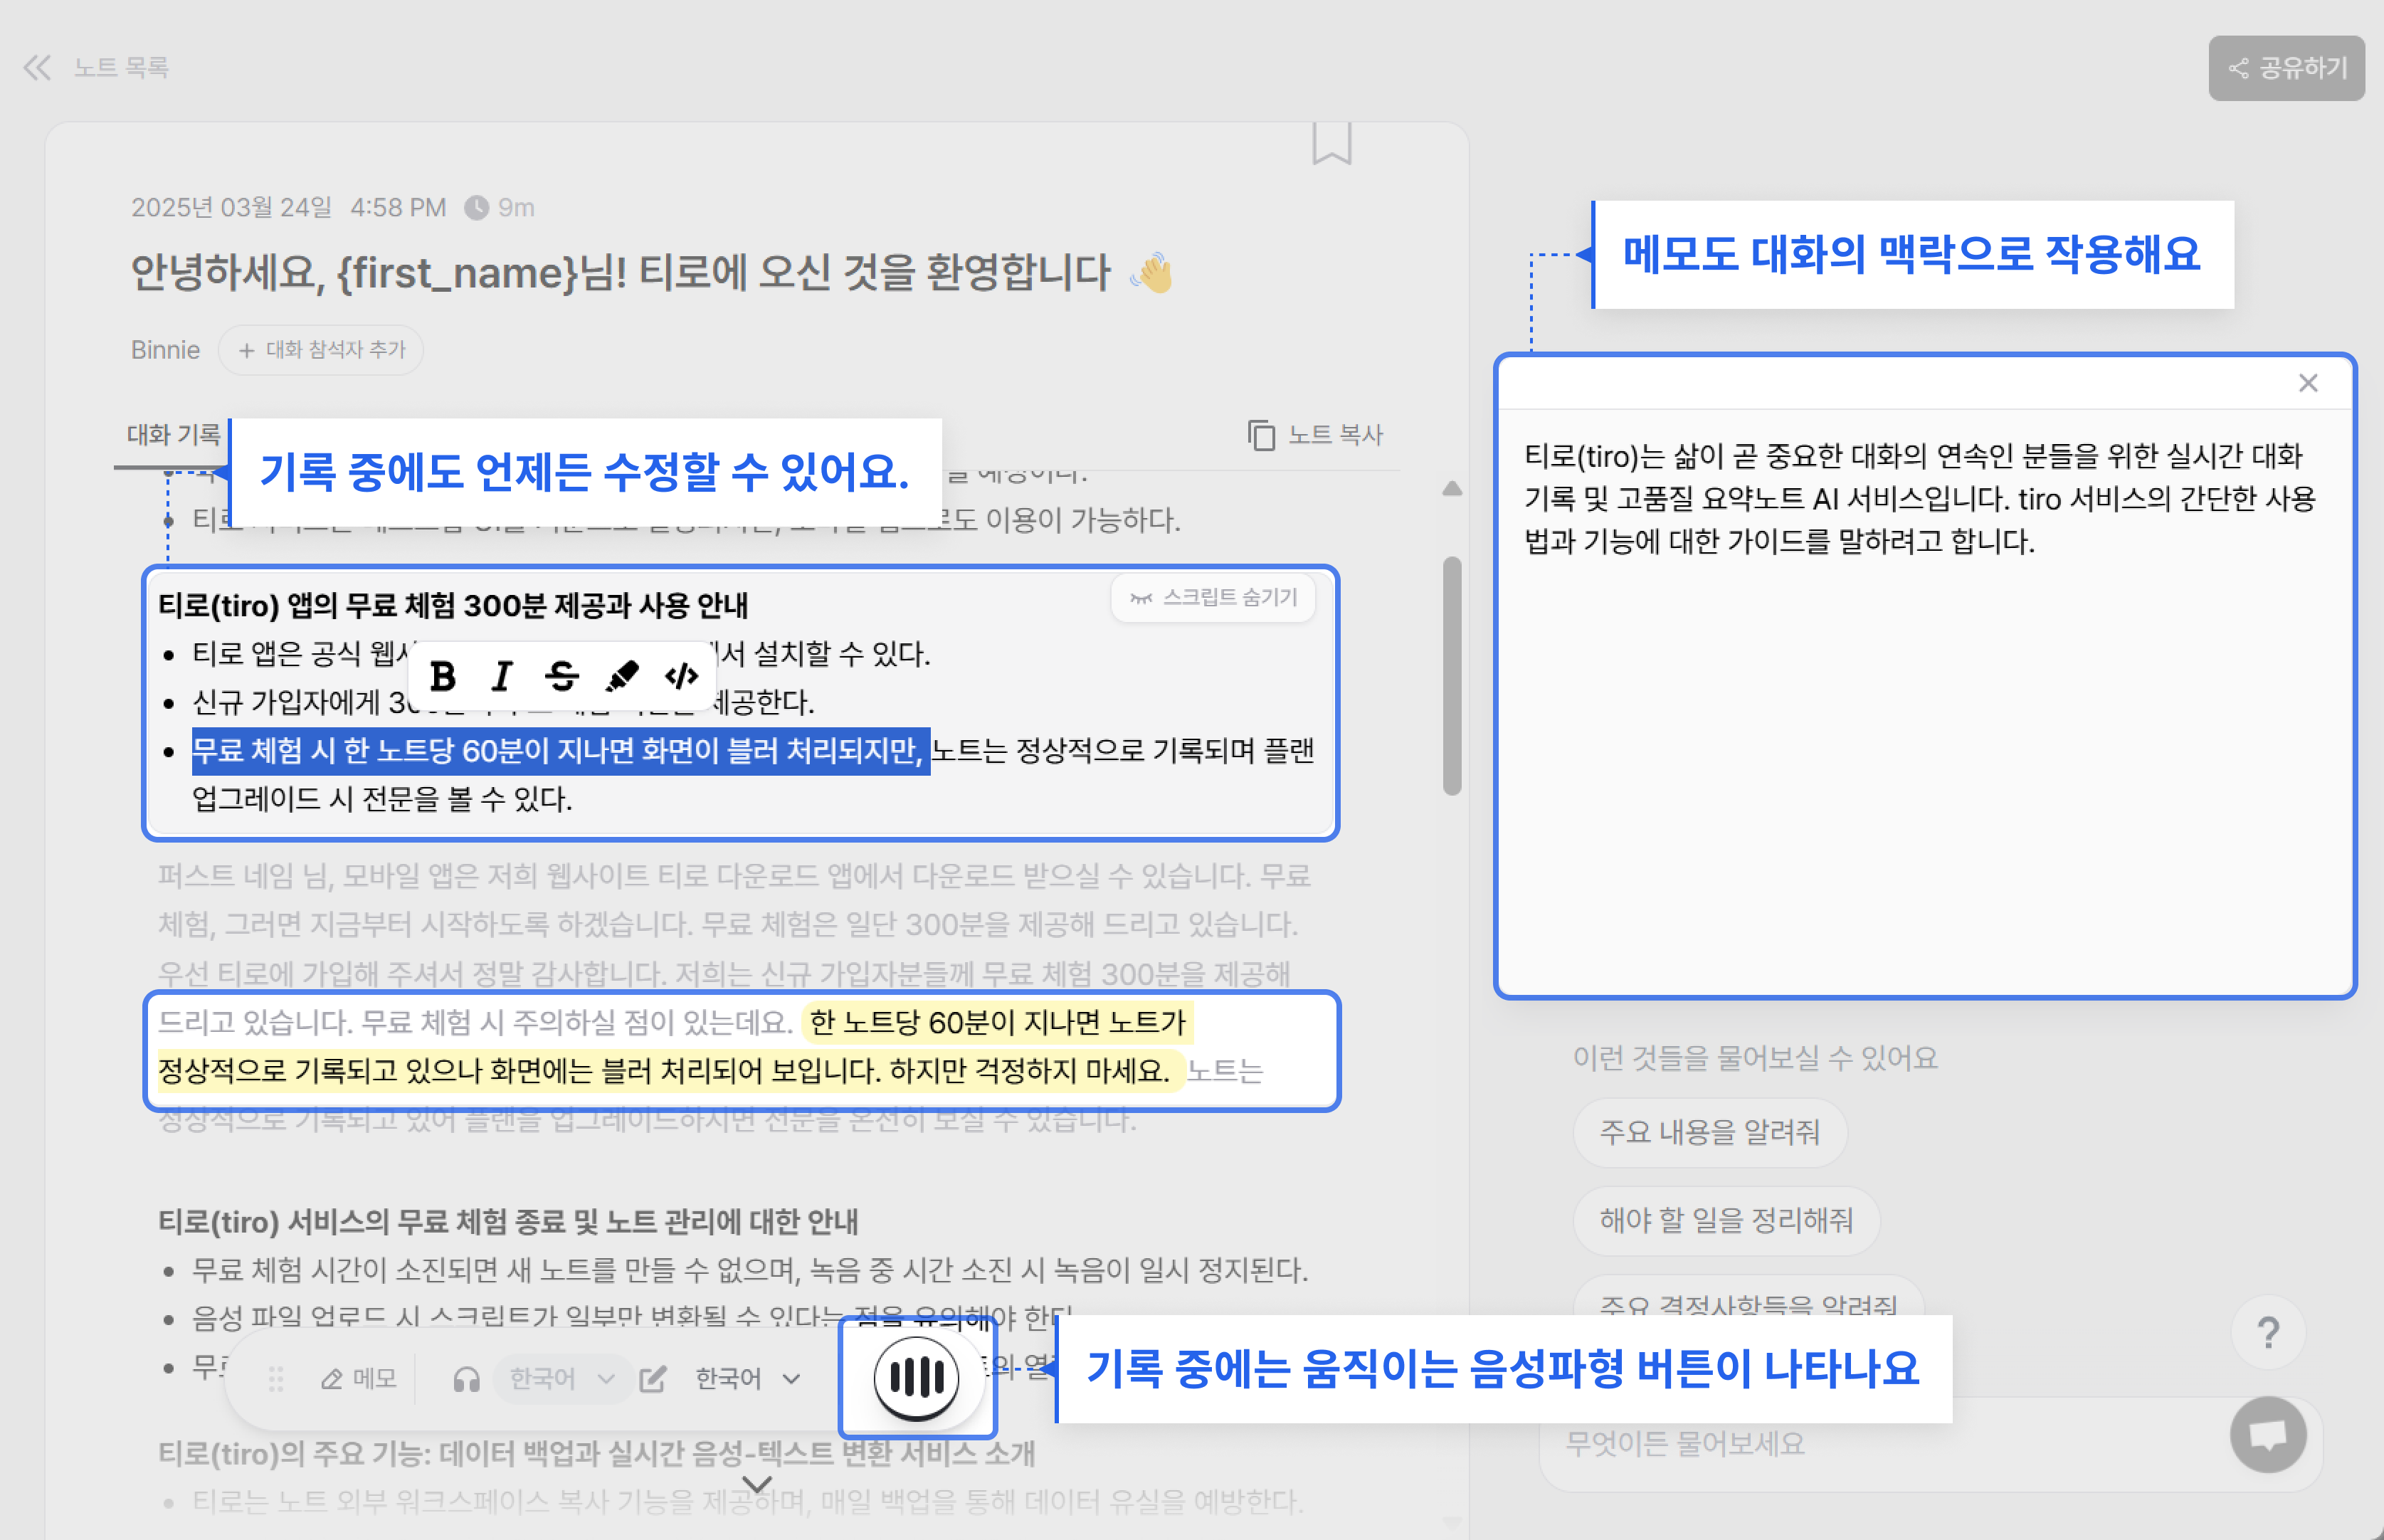The image size is (2384, 1540).
Task: Hide the script with 스크립트 숨기기
Action: (x=1213, y=598)
